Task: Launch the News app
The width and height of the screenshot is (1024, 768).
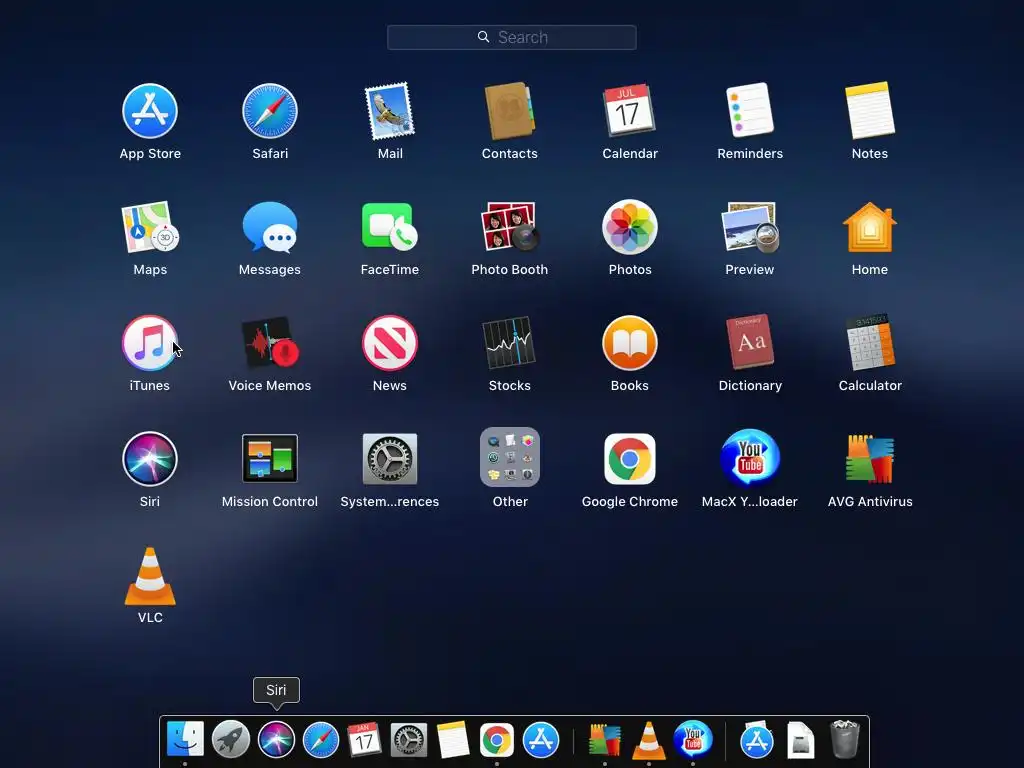Action: [390, 343]
